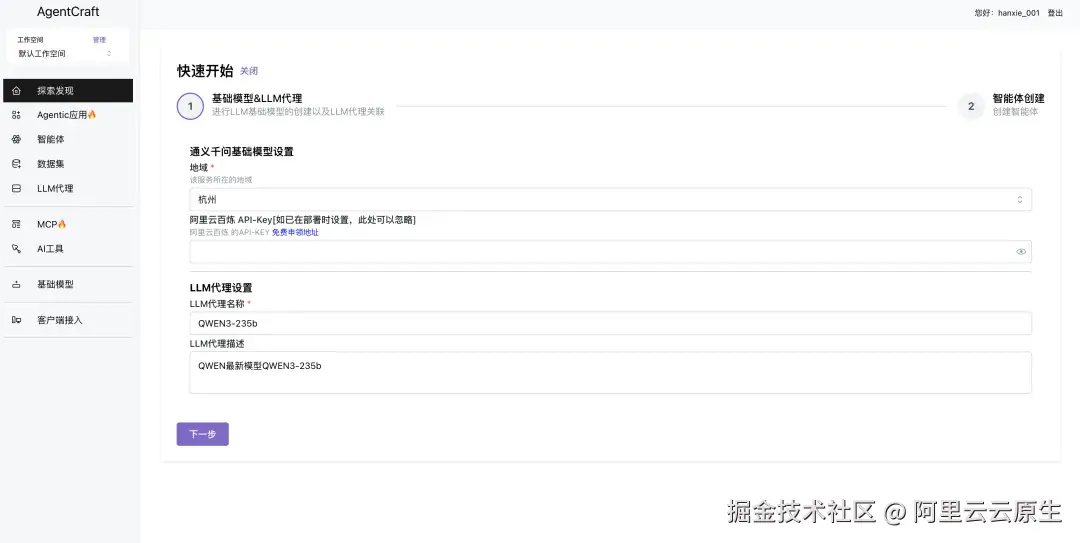Open the 智能体 menu item
The width and height of the screenshot is (1080, 543).
[68, 139]
